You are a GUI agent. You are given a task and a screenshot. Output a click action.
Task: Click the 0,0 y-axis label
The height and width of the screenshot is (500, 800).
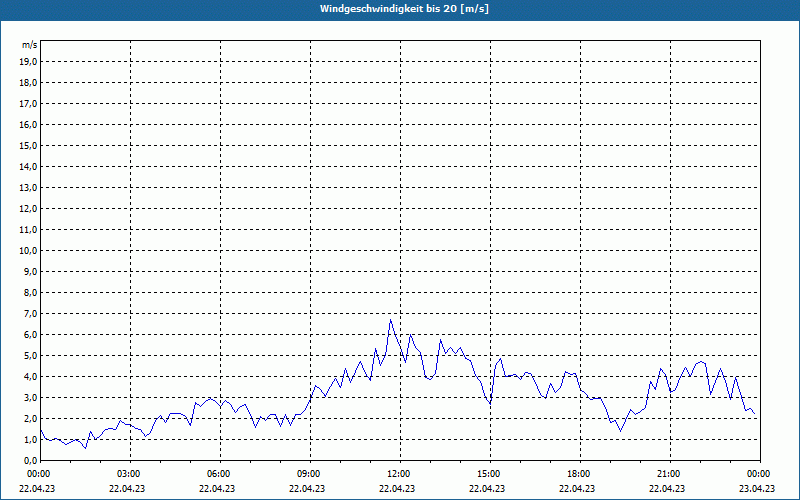[x=30, y=460]
